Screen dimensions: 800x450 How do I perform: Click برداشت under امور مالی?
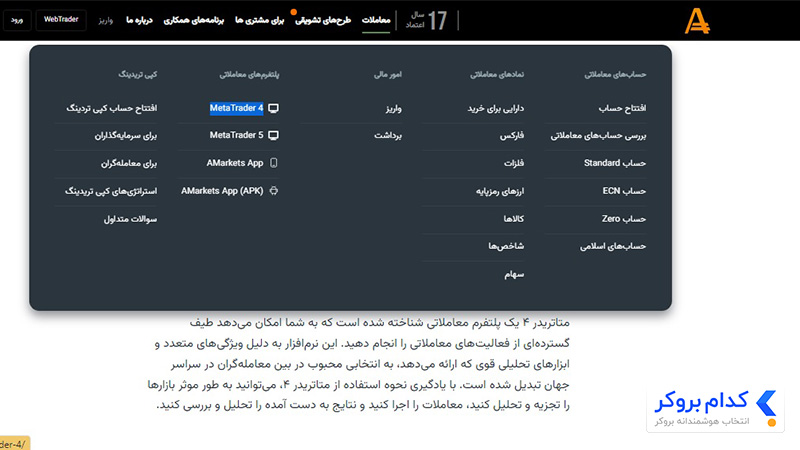pos(388,135)
